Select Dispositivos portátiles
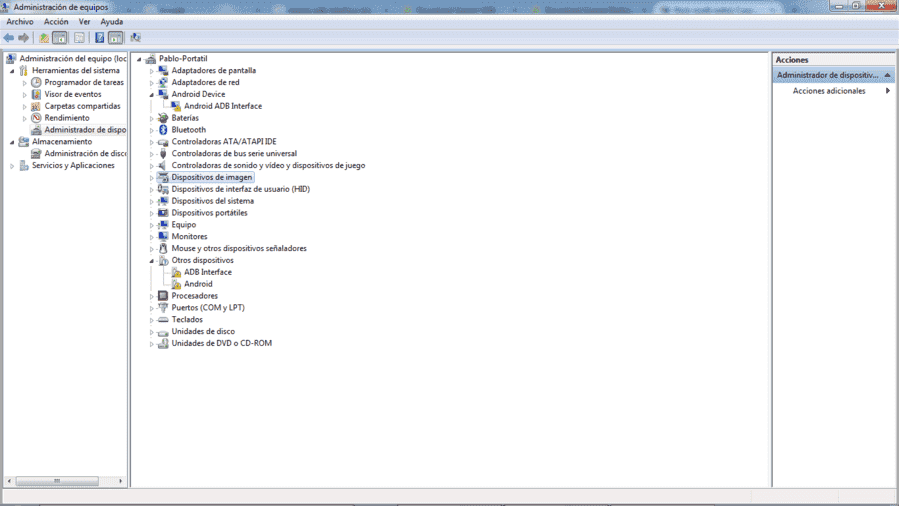The height and width of the screenshot is (506, 899). tap(209, 213)
